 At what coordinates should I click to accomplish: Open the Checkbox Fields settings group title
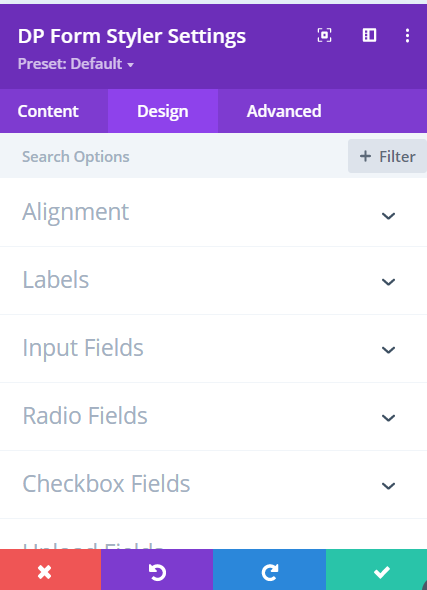106,484
